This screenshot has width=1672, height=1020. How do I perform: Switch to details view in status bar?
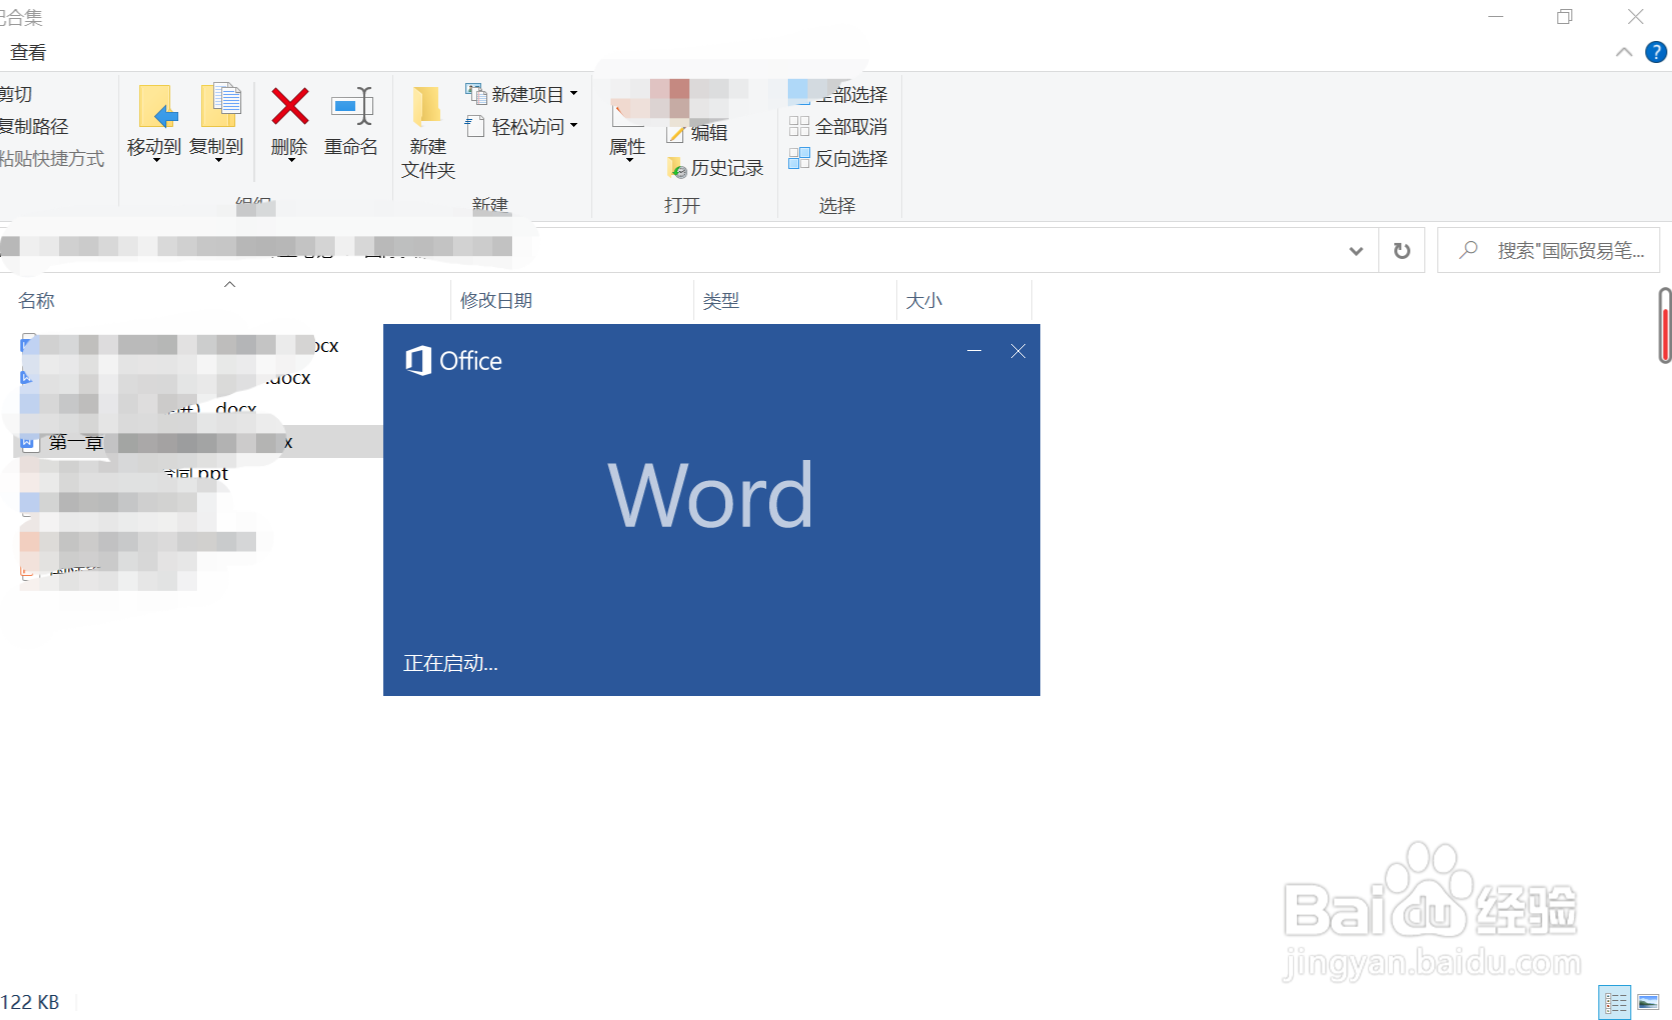coord(1613,1001)
